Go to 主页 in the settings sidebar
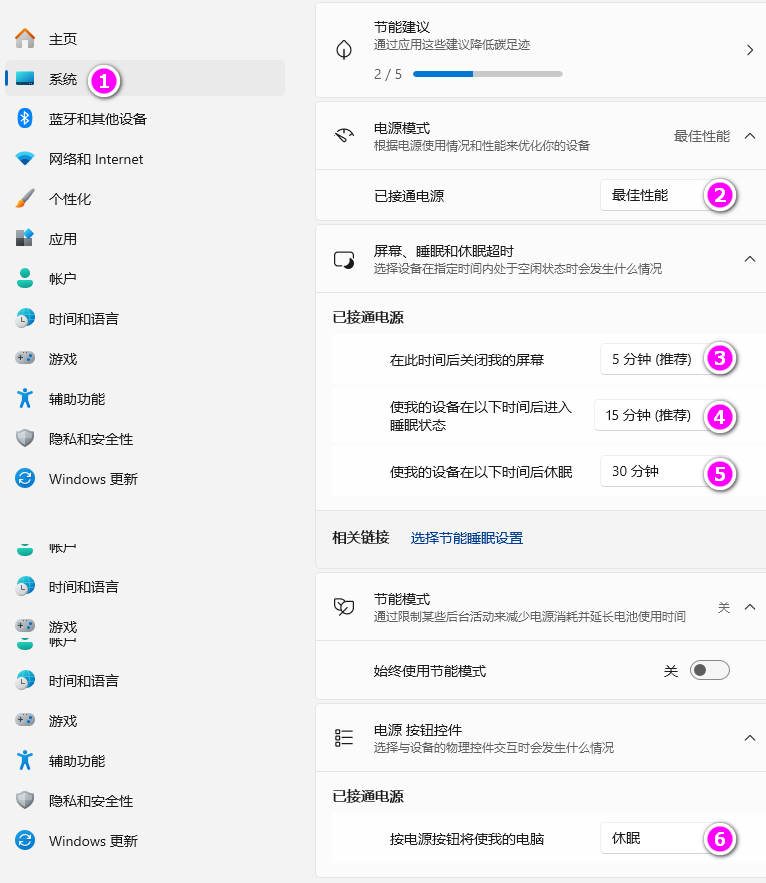Viewport: 766px width, 883px height. click(x=63, y=39)
